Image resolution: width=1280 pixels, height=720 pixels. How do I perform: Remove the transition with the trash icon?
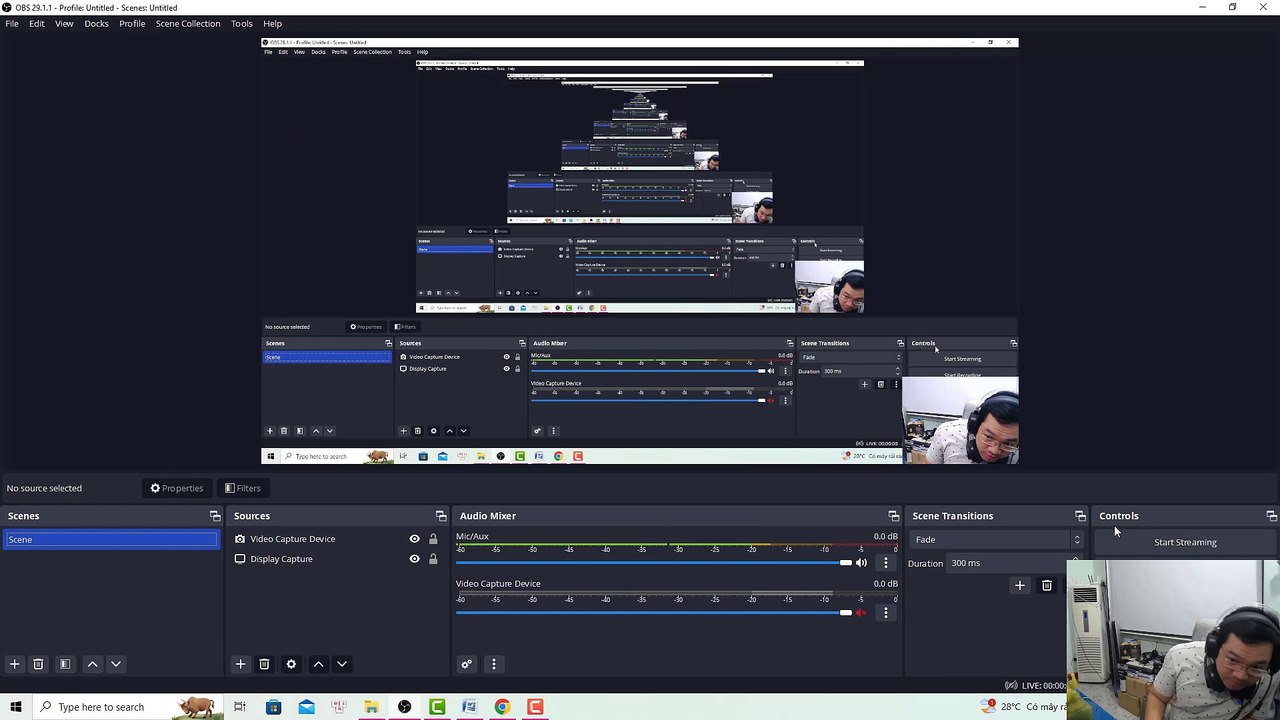(x=1046, y=586)
